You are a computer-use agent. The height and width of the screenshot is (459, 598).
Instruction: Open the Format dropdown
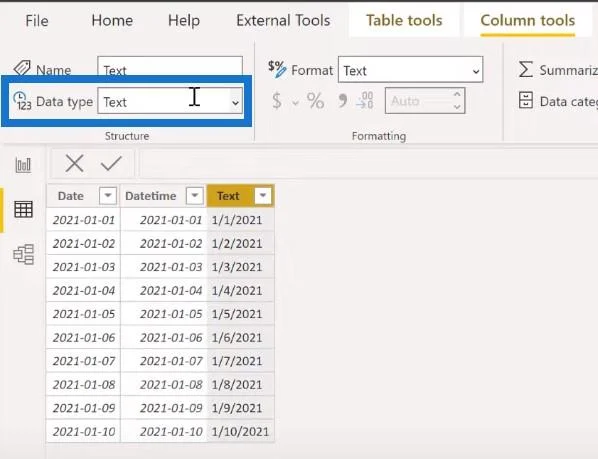coord(410,70)
